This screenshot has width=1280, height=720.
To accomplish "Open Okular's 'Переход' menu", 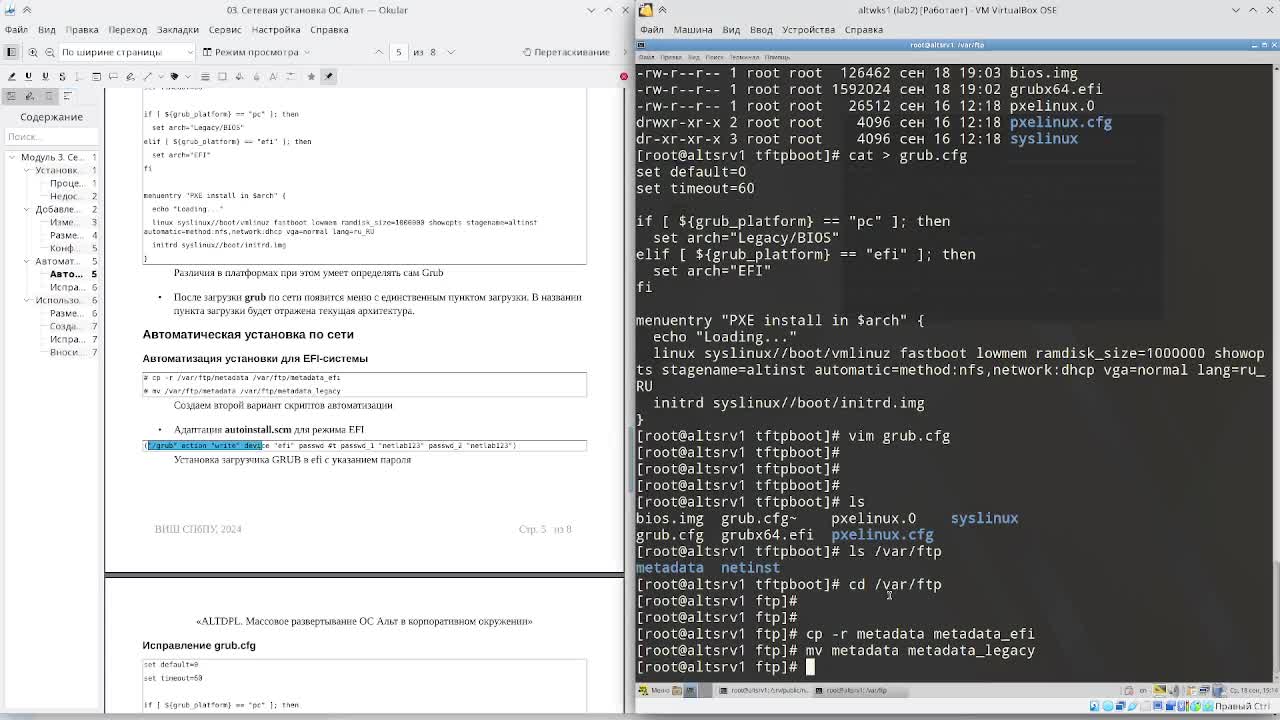I will (x=127, y=29).
